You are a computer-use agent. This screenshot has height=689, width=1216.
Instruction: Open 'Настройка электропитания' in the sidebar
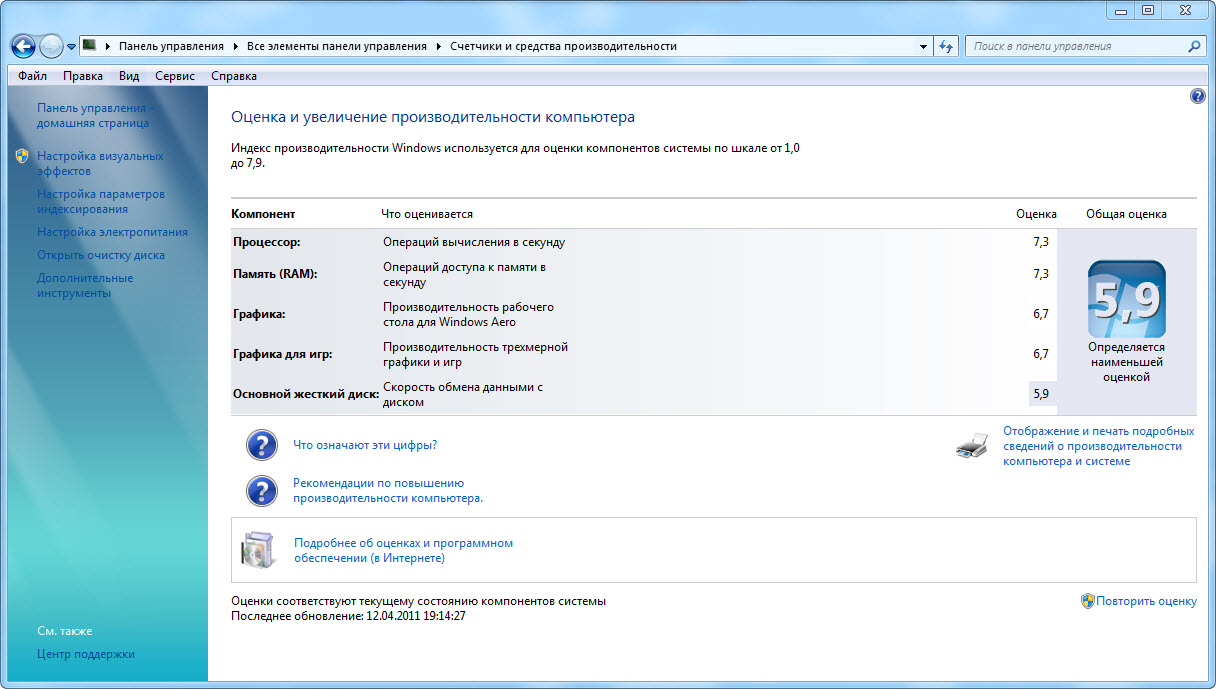[112, 232]
